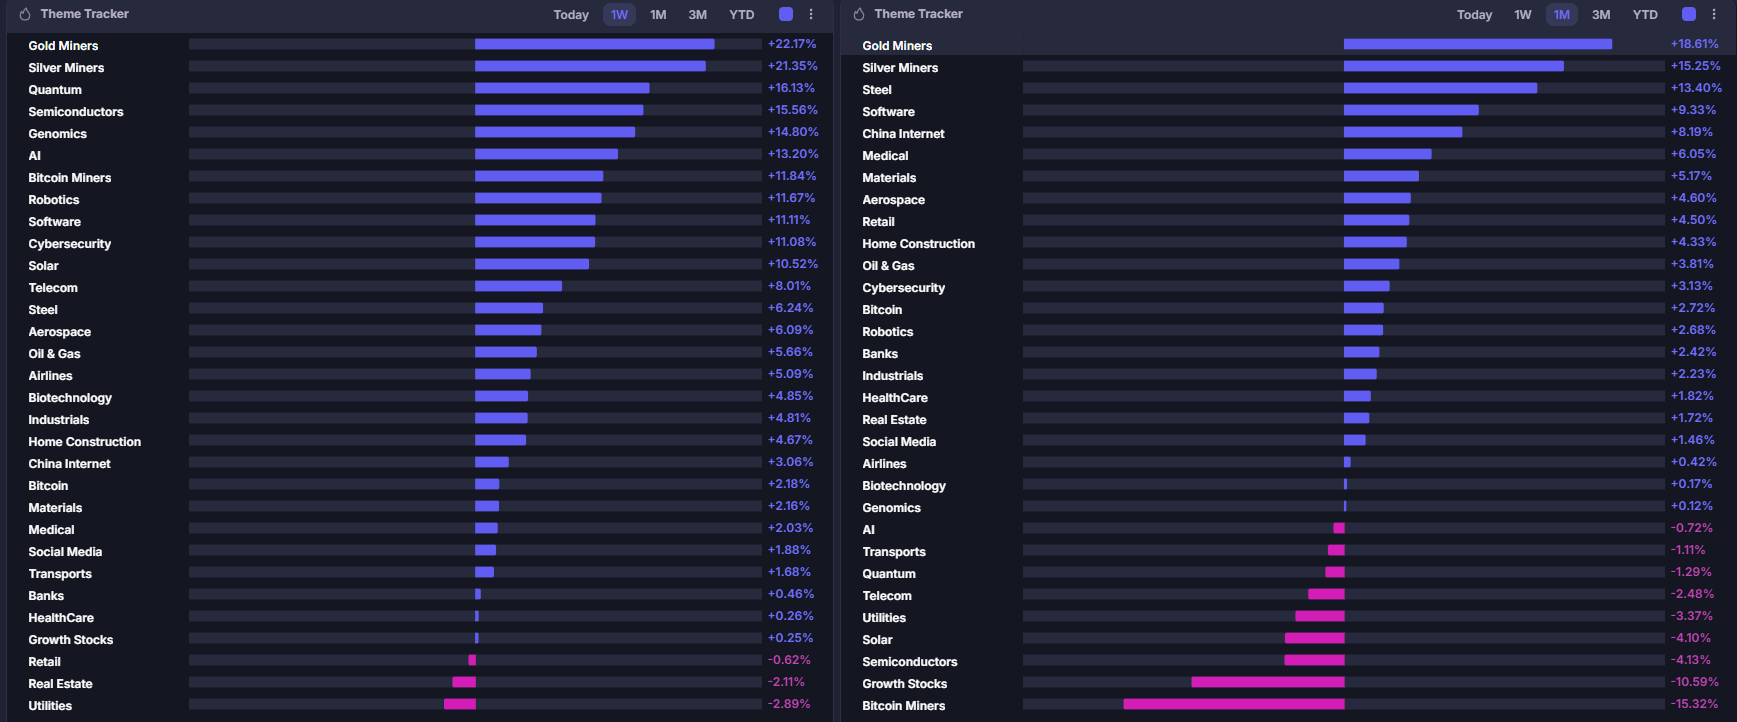
Task: Click the -0.62% value for Retail
Action: (x=789, y=660)
